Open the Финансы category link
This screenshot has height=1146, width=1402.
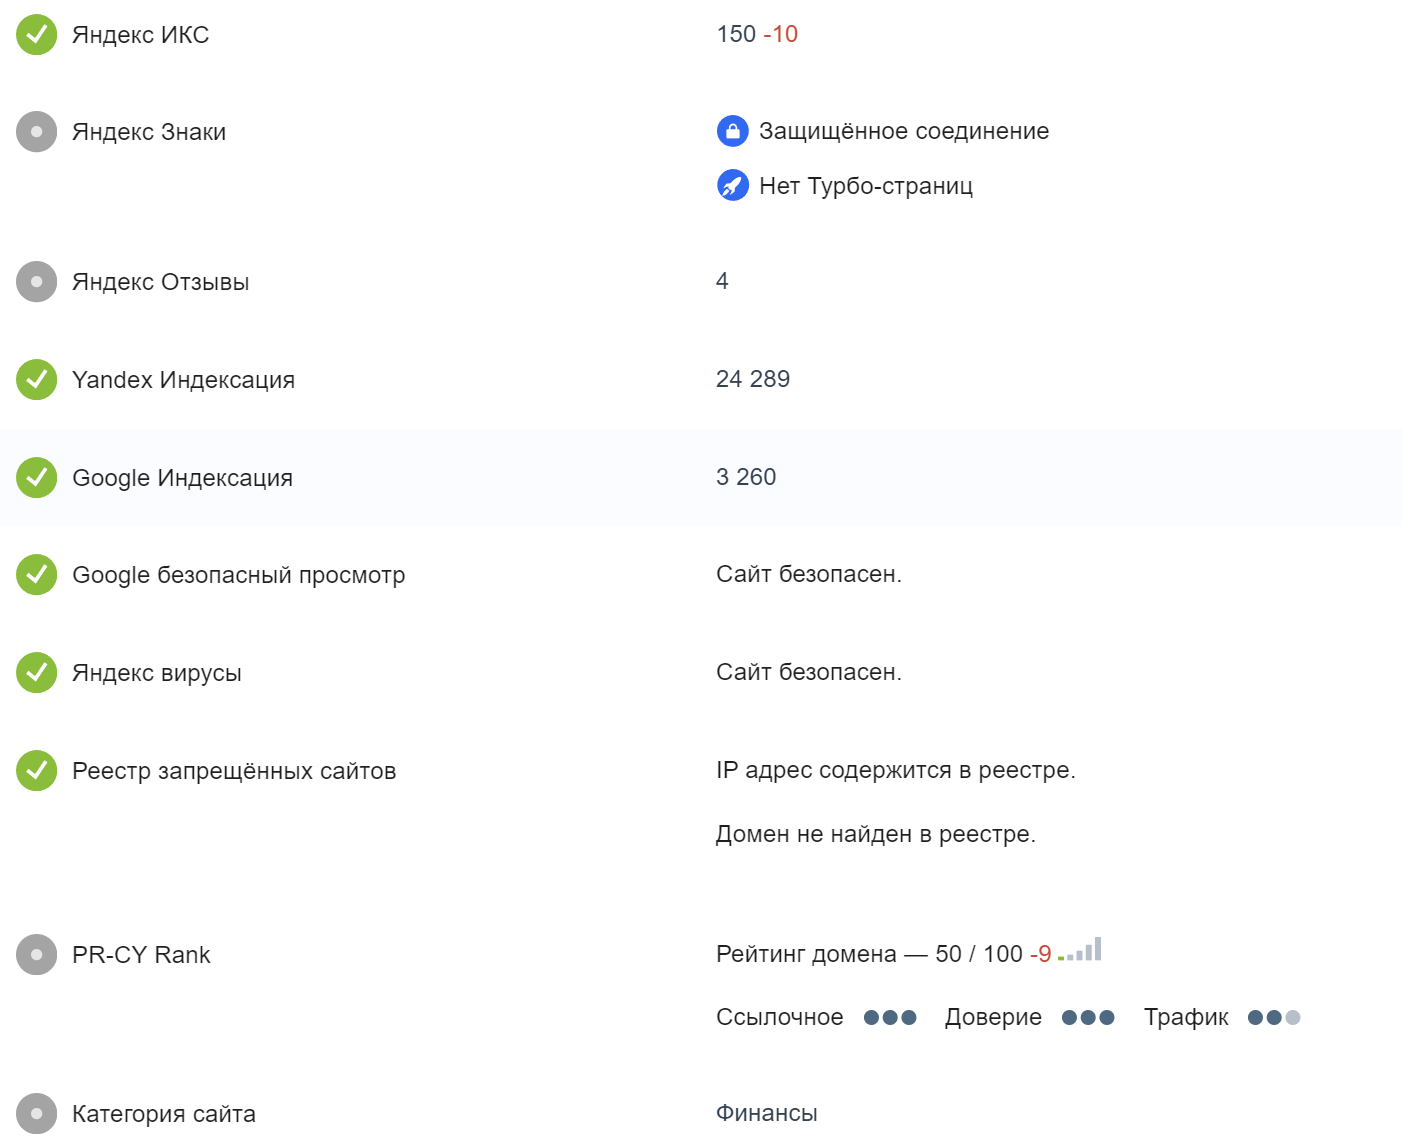[767, 1113]
